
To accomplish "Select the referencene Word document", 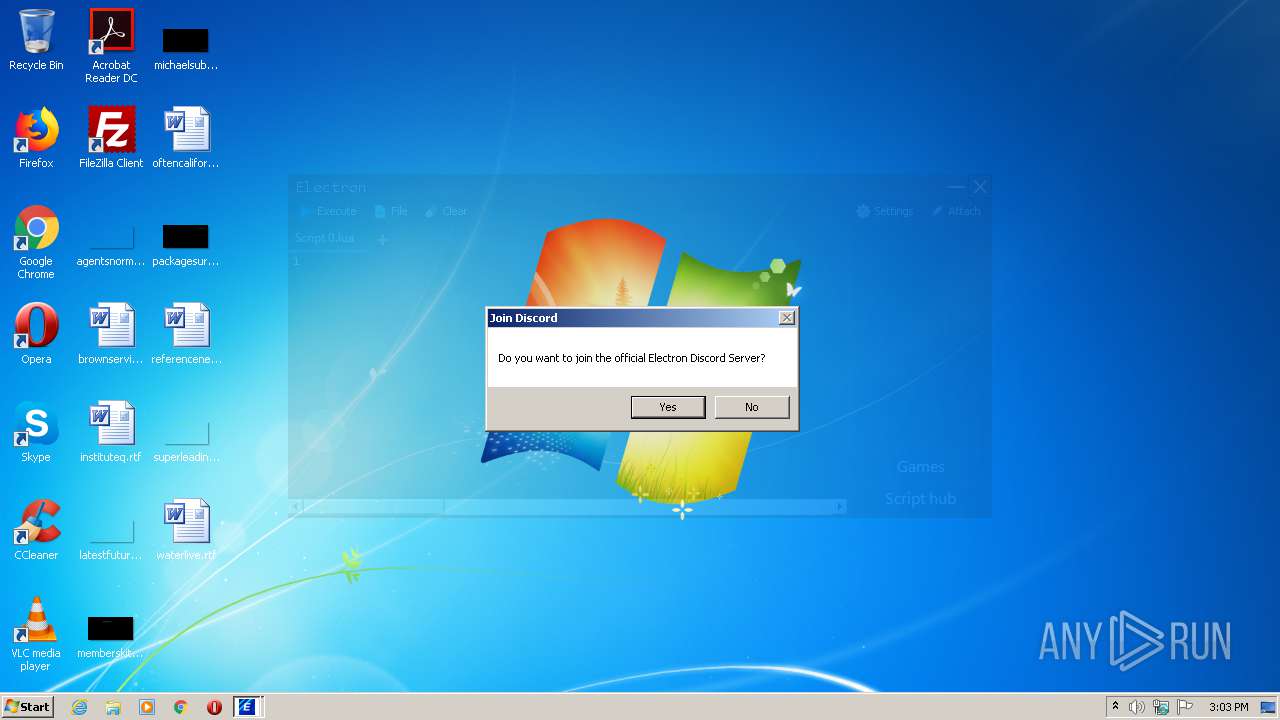I will (186, 334).
